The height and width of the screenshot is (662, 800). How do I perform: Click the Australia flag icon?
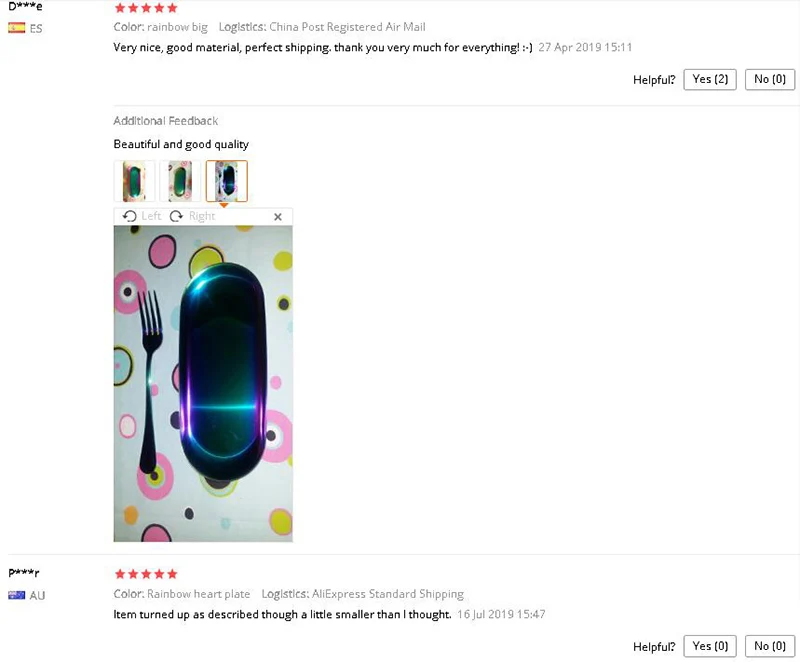pos(16,595)
